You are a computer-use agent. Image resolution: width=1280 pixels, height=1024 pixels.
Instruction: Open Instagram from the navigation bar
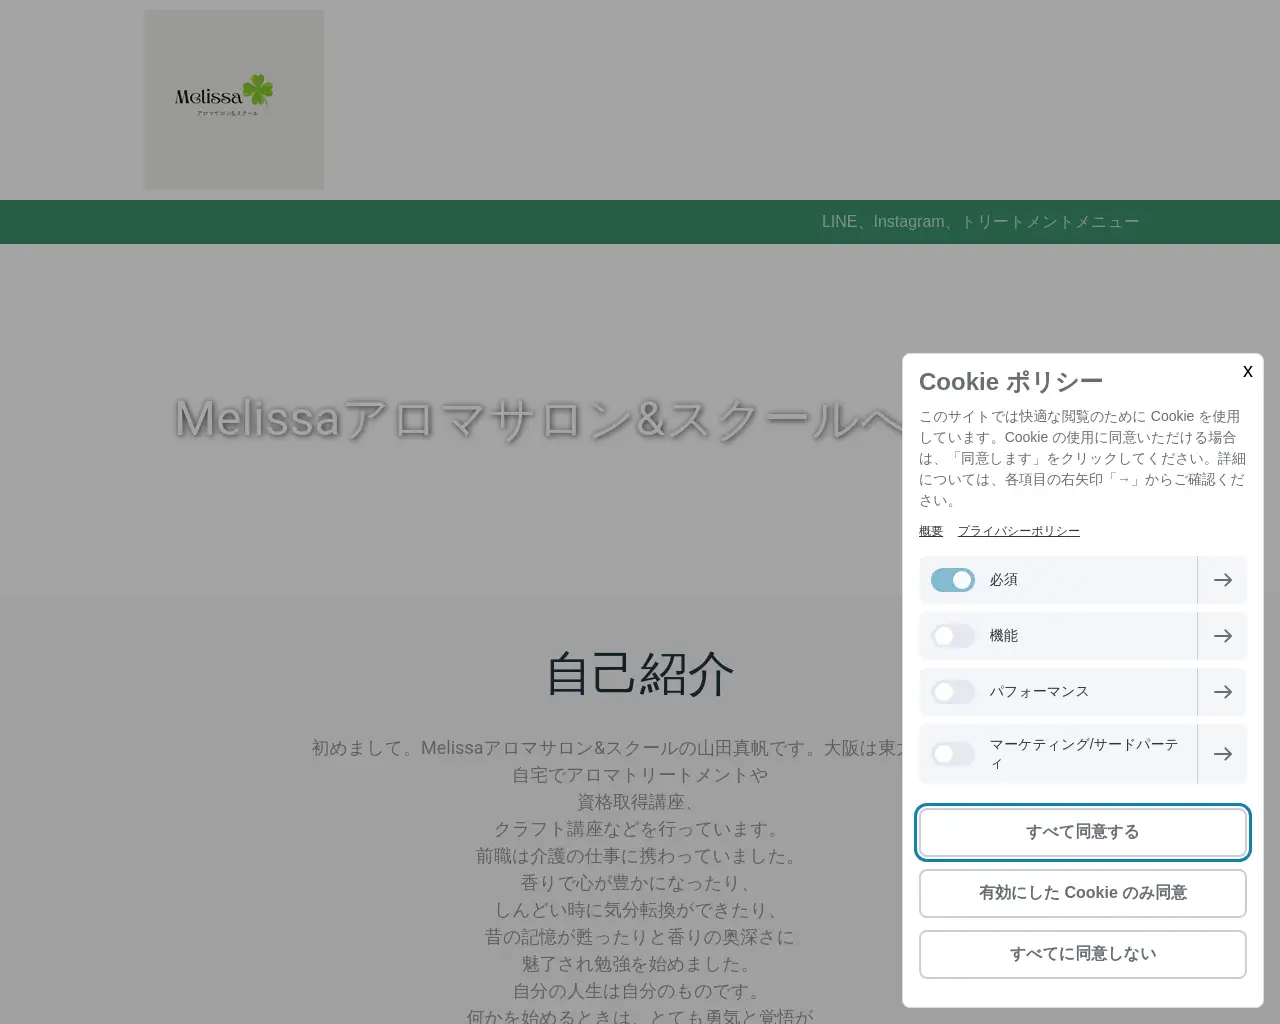(x=908, y=221)
